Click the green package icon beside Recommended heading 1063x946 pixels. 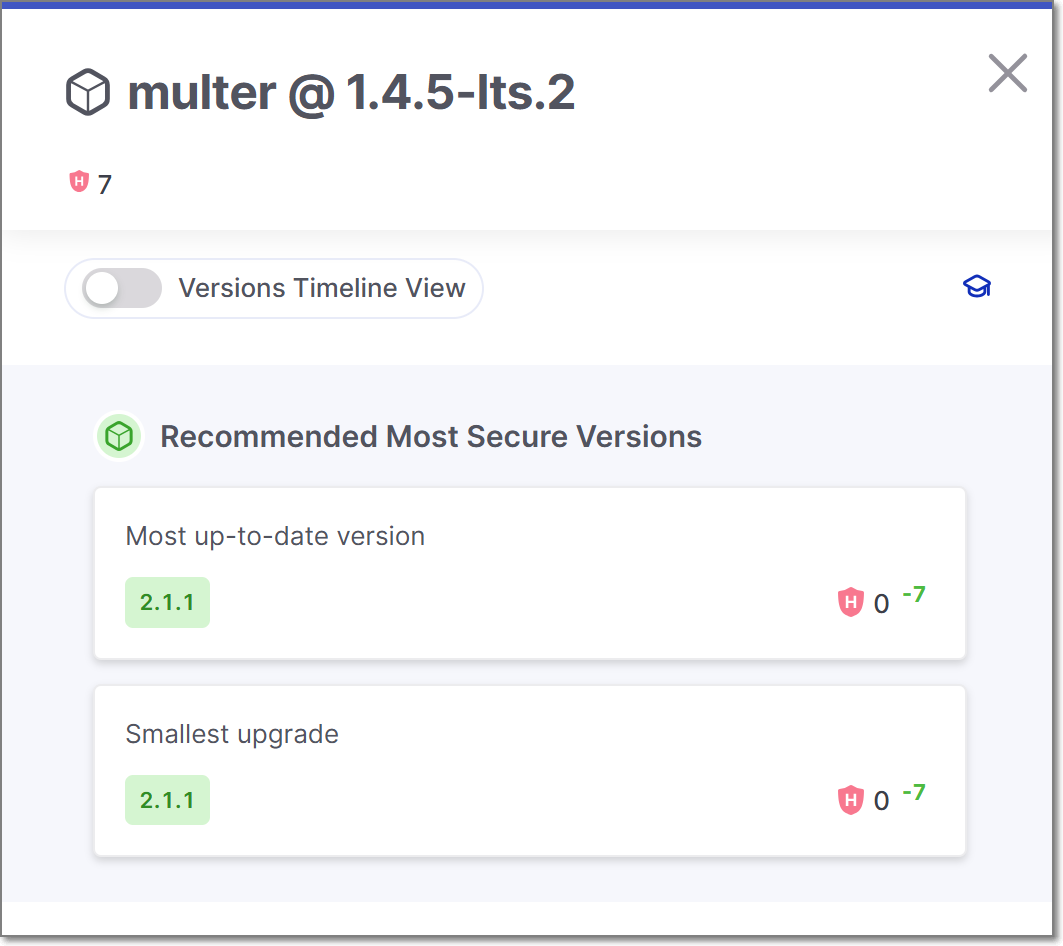click(119, 437)
